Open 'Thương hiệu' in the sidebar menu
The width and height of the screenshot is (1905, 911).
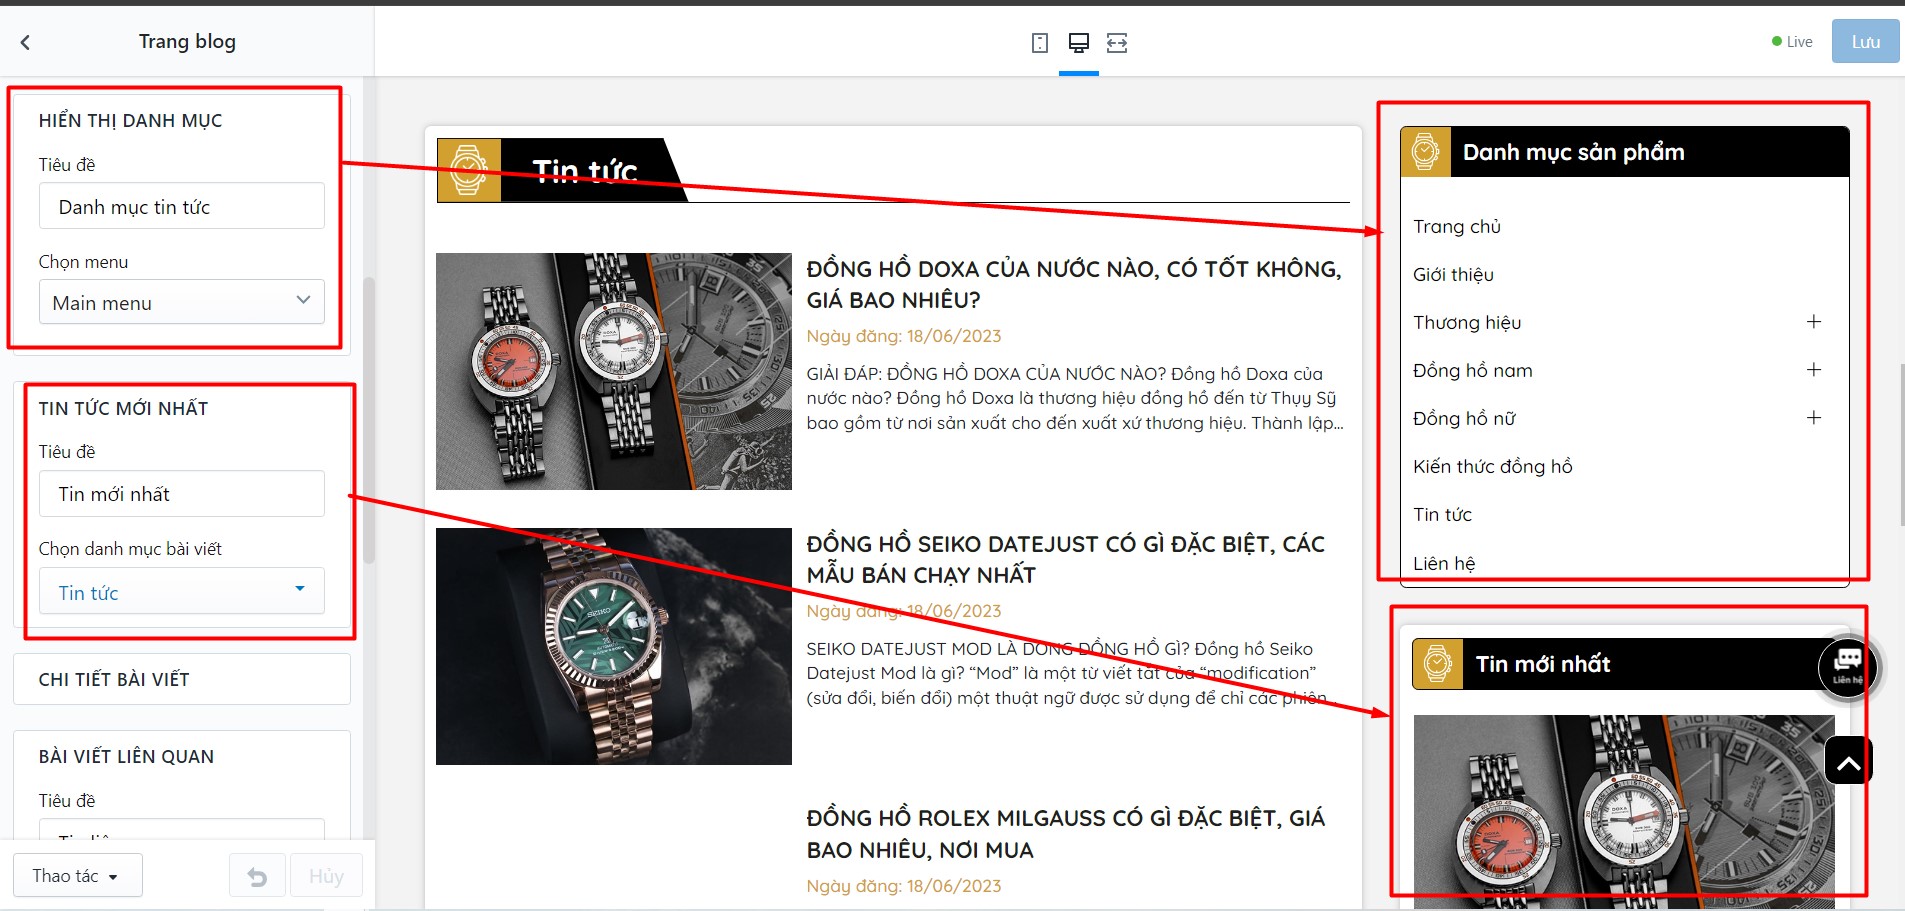[1467, 323]
